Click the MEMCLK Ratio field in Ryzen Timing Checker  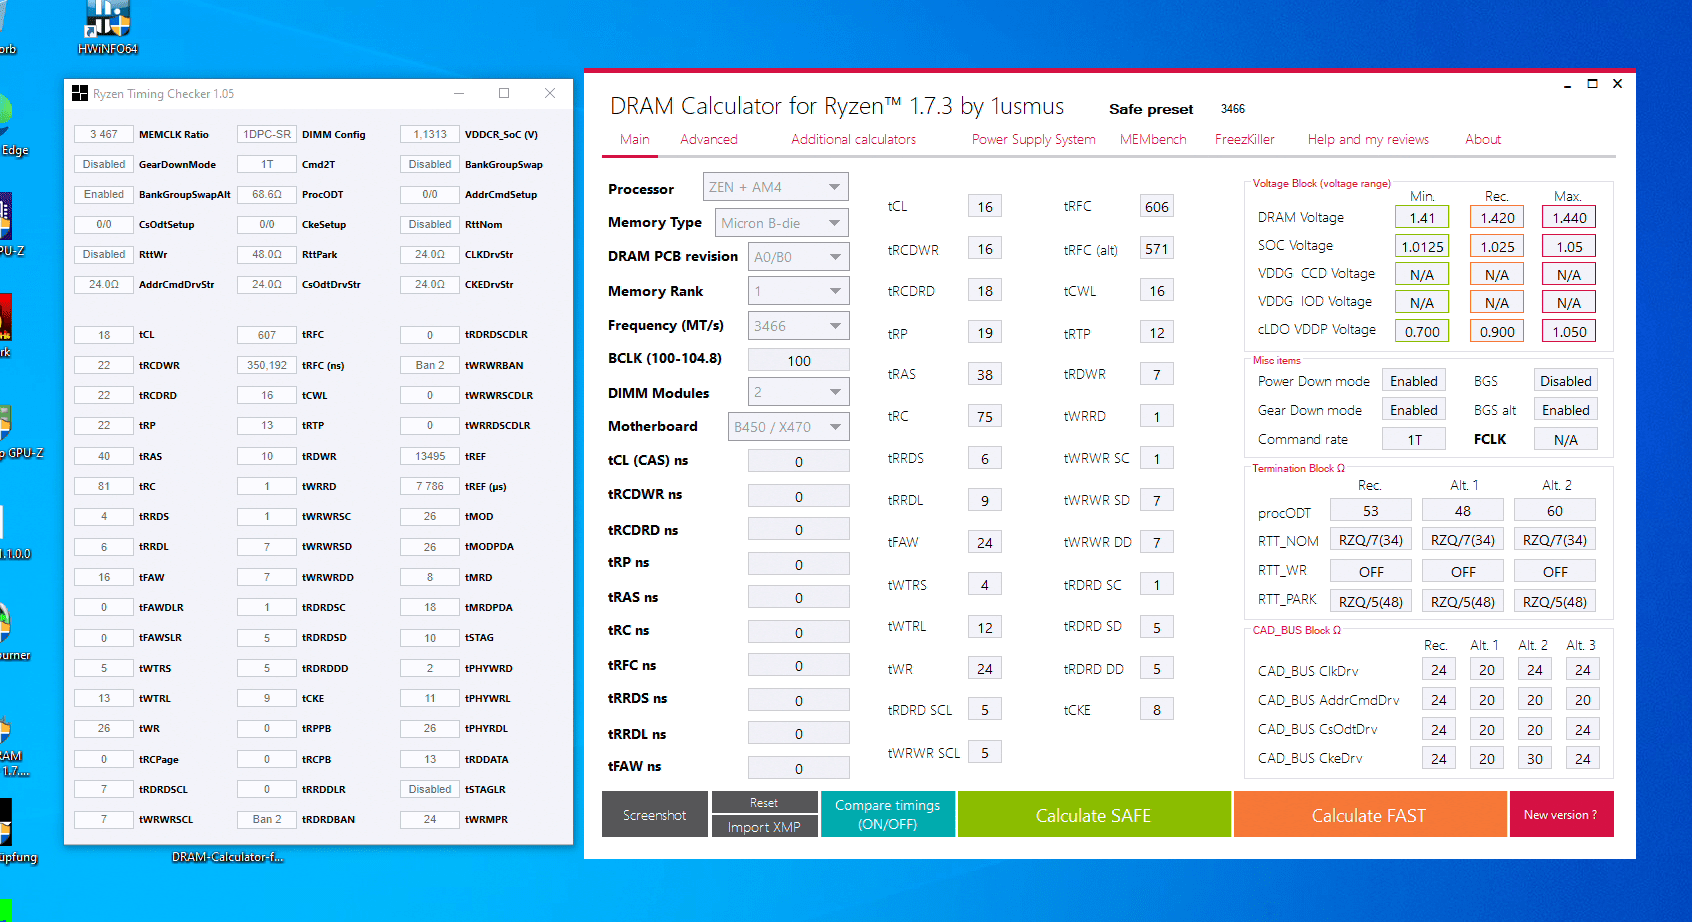click(104, 134)
